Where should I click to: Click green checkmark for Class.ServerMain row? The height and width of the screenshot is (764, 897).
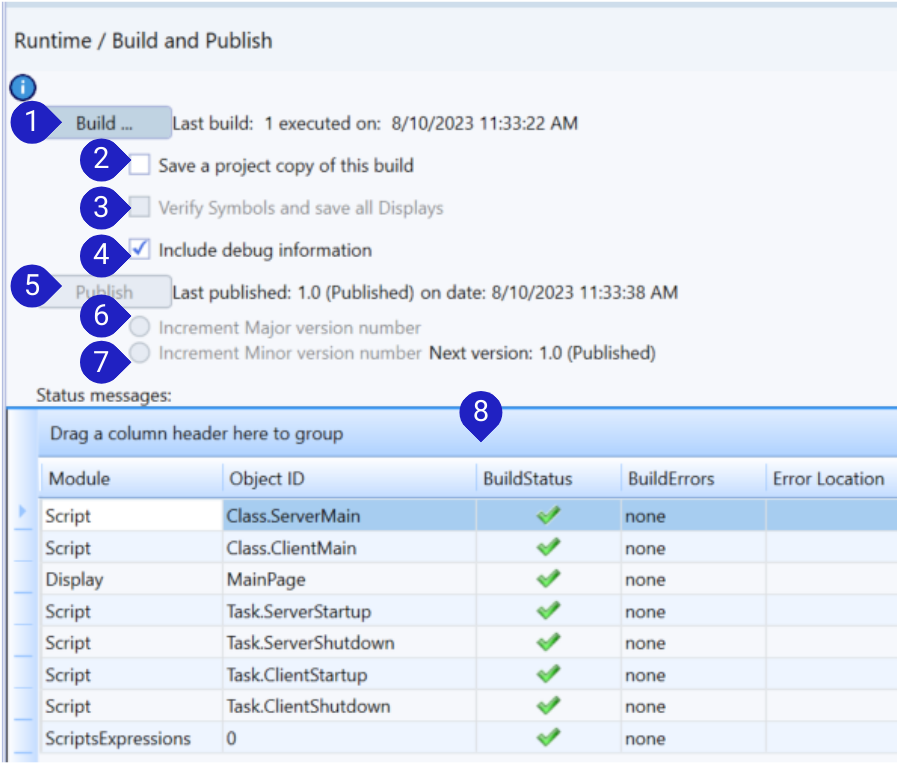pyautogui.click(x=548, y=516)
